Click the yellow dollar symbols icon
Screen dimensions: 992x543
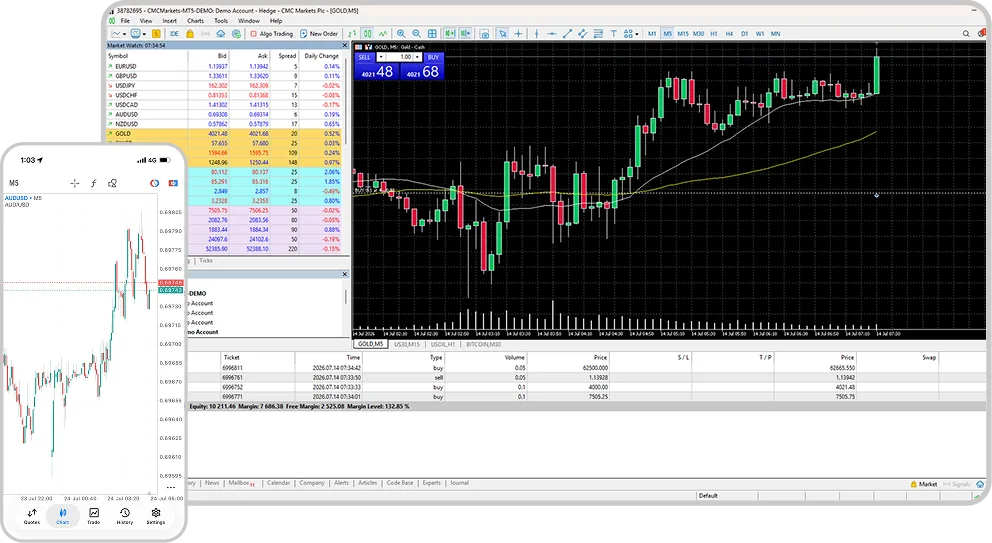(x=156, y=34)
